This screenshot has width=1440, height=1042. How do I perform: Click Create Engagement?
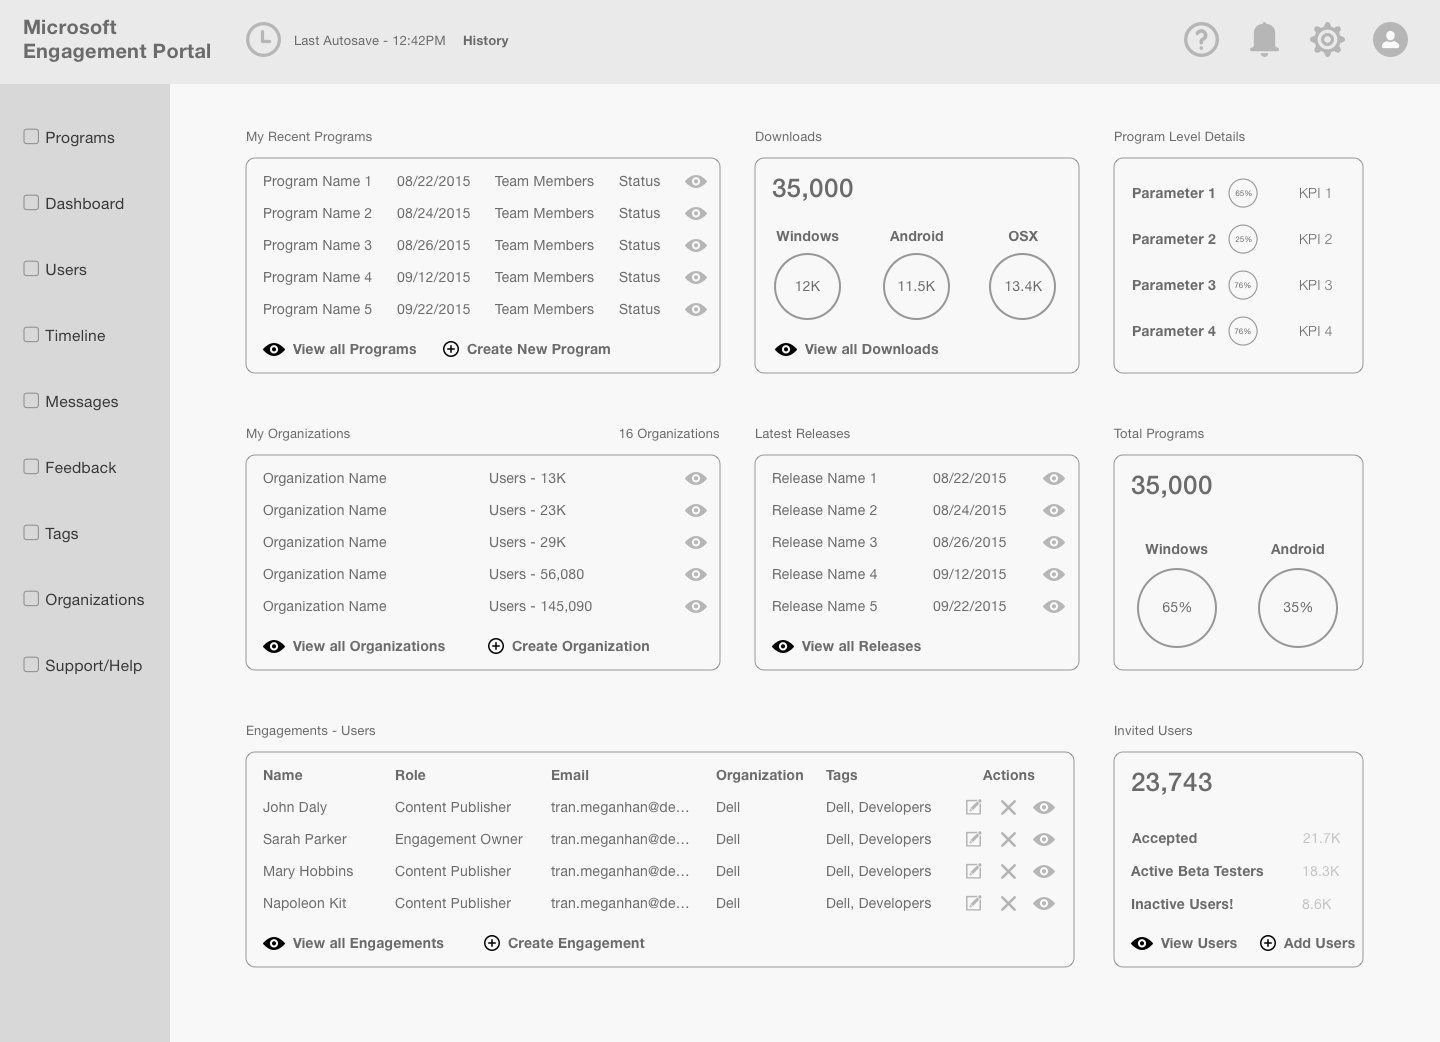click(564, 943)
